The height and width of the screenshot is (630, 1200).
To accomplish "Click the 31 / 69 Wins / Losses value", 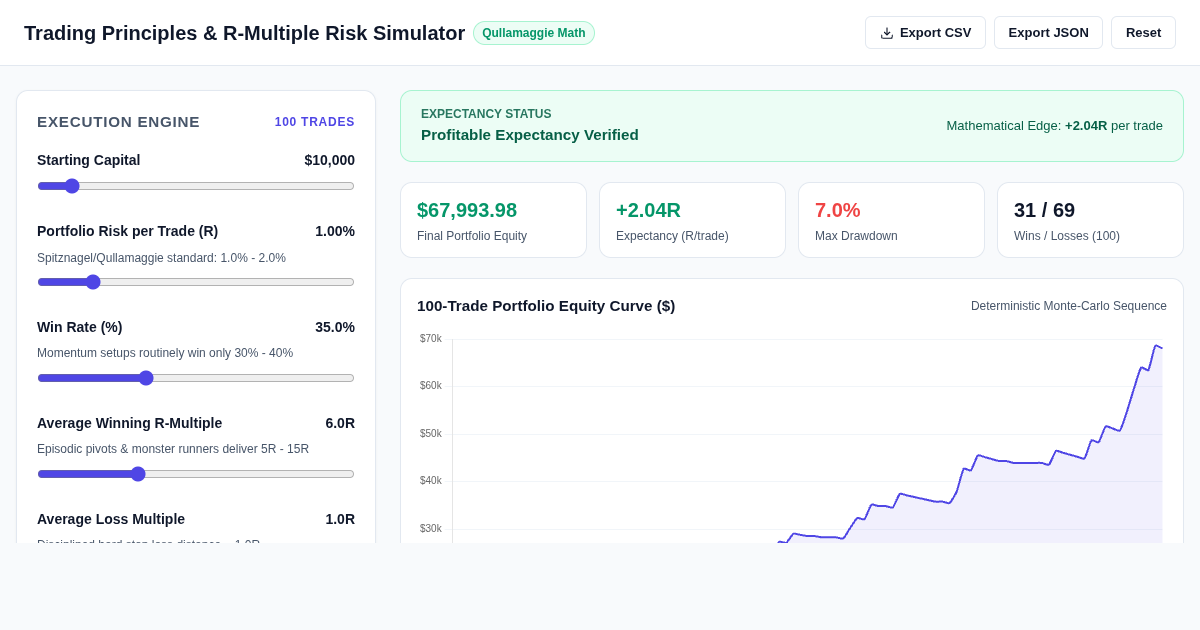I will pyautogui.click(x=1044, y=210).
